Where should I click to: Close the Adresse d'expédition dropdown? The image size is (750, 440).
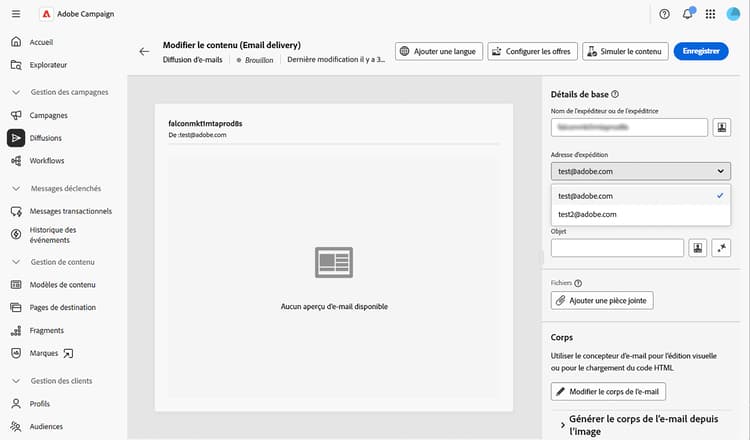(x=640, y=171)
